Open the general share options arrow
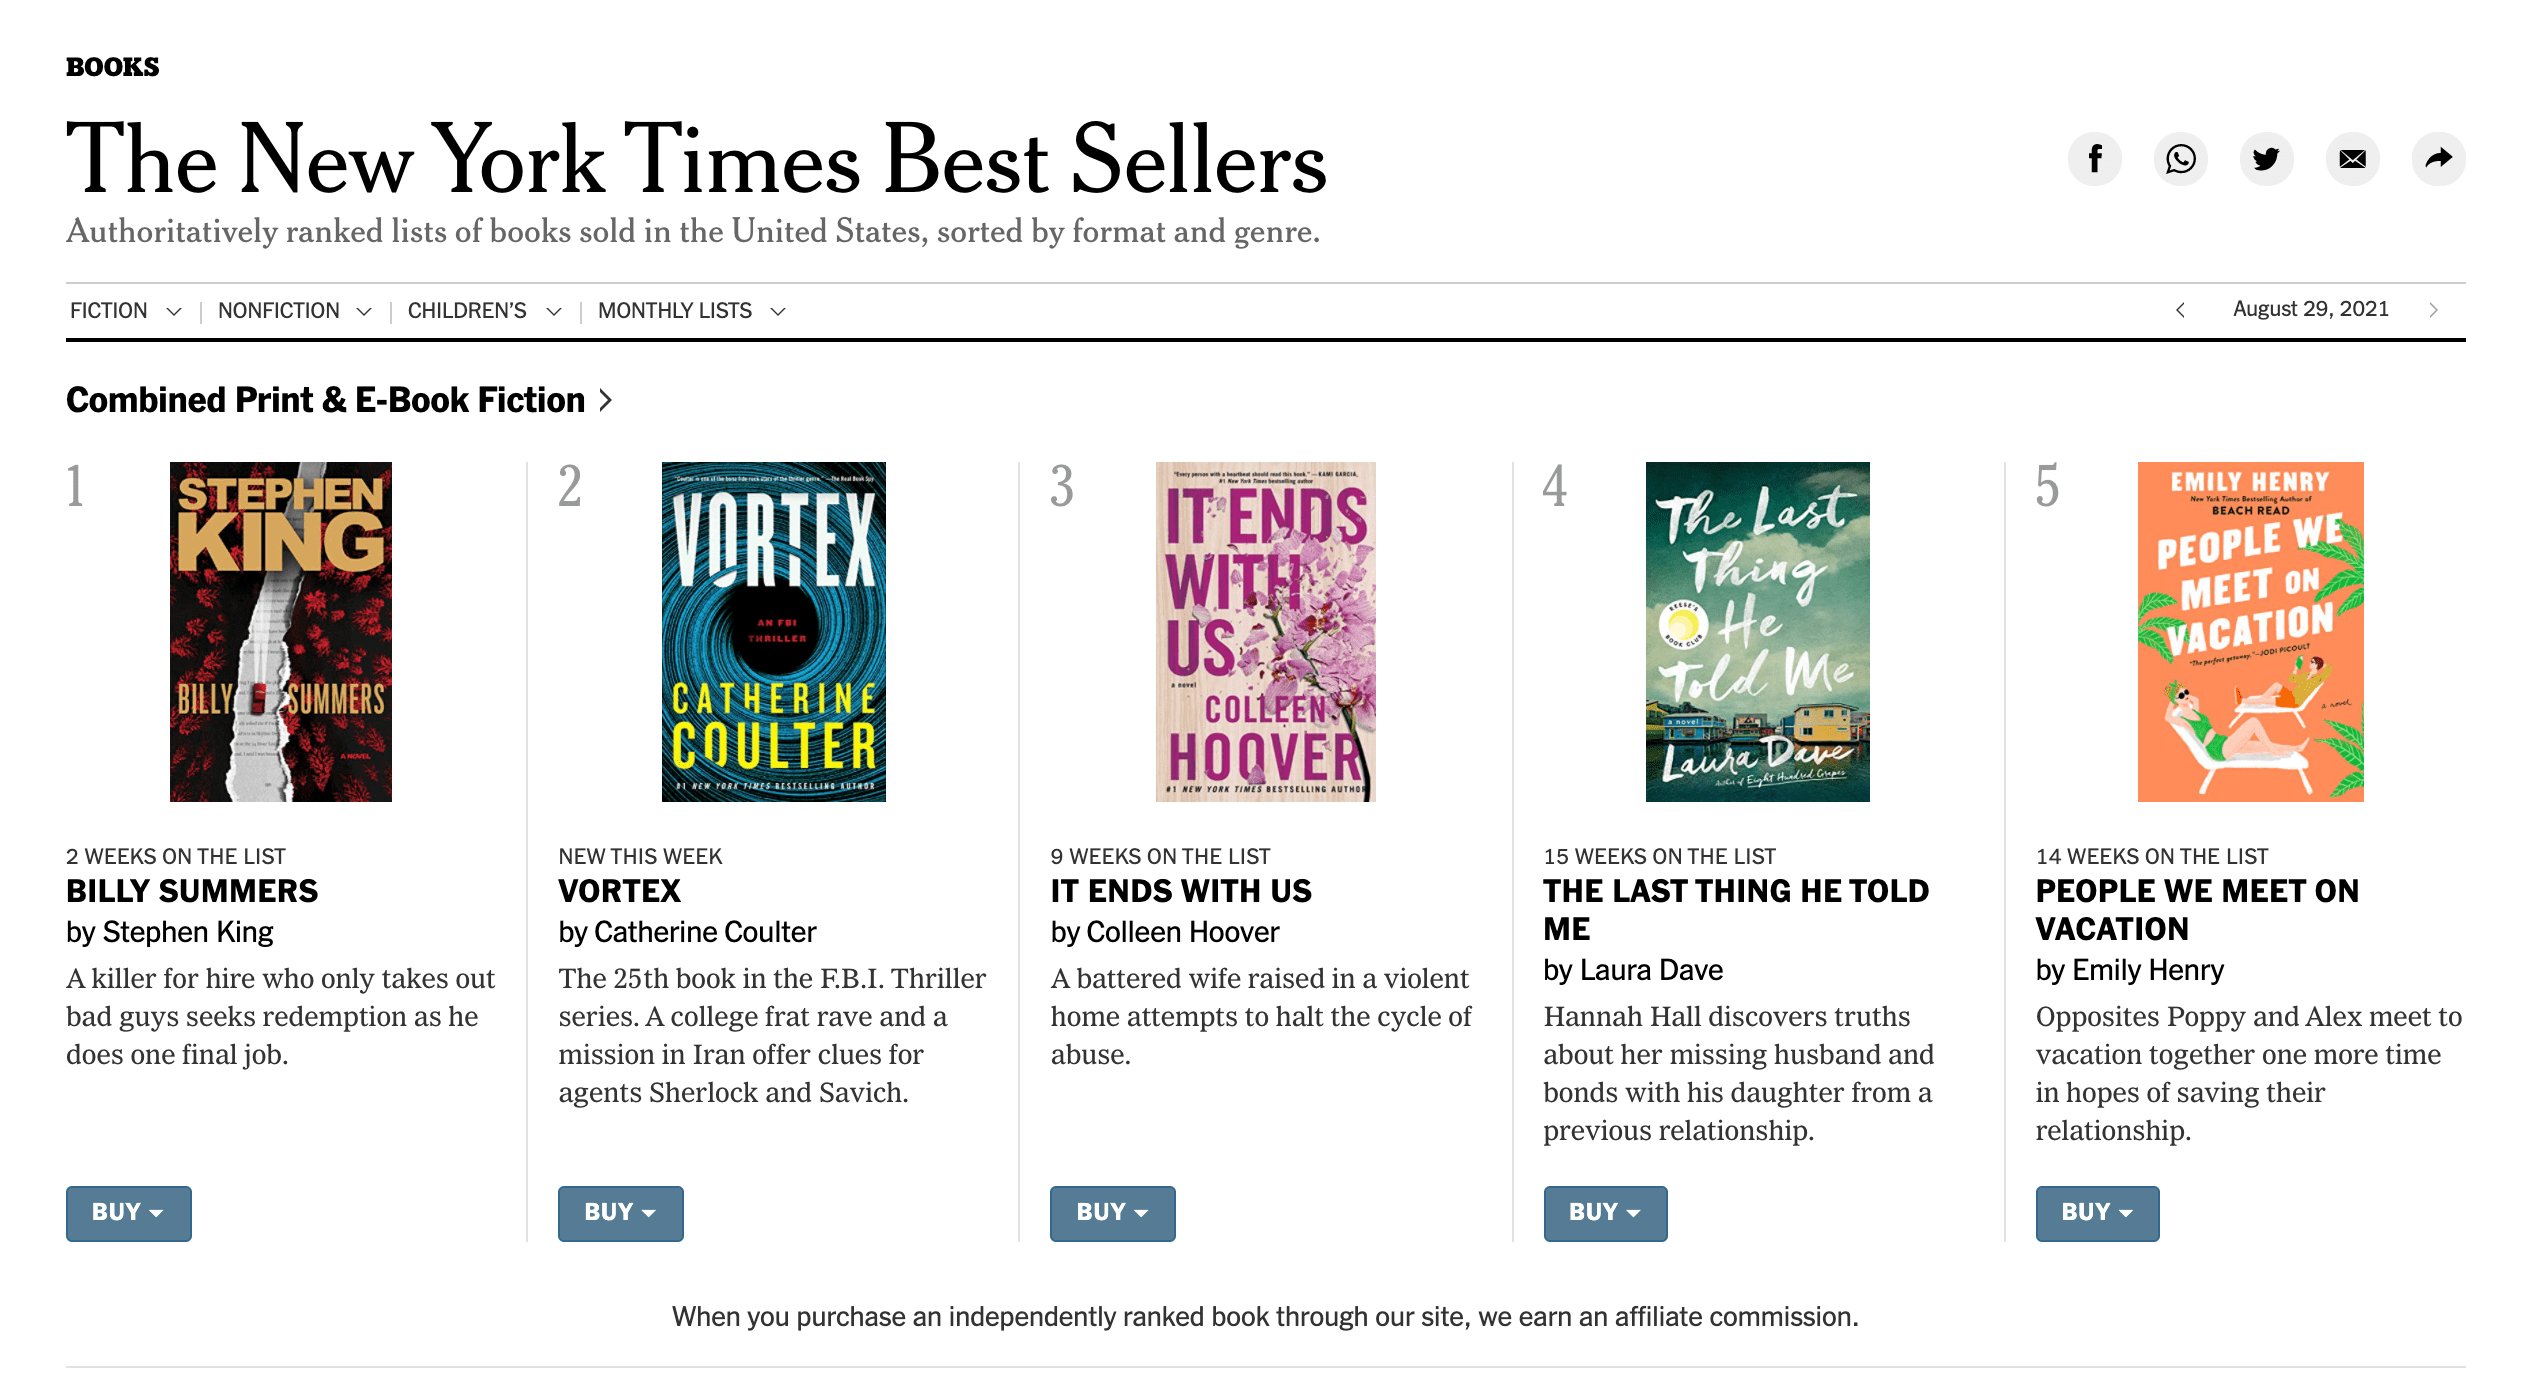The height and width of the screenshot is (1398, 2546). (x=2438, y=158)
